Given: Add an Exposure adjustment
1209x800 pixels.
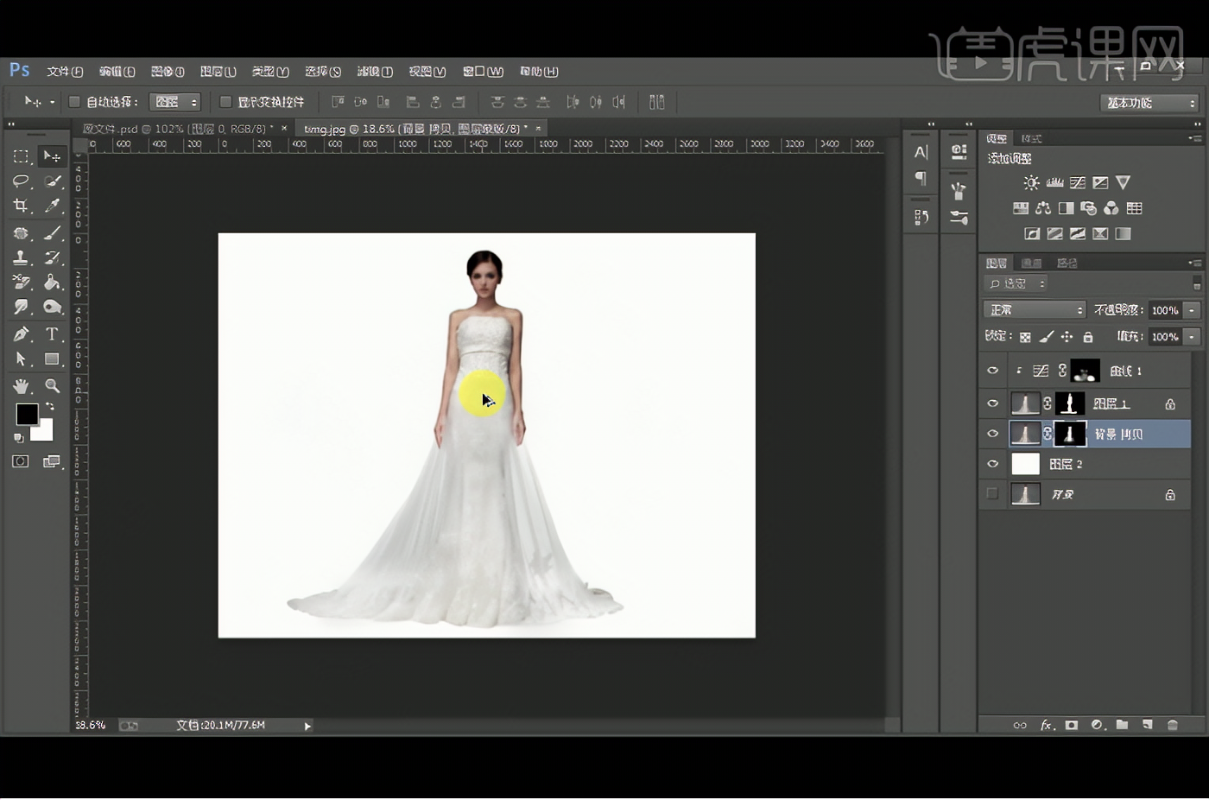Looking at the screenshot, I should [x=1100, y=183].
